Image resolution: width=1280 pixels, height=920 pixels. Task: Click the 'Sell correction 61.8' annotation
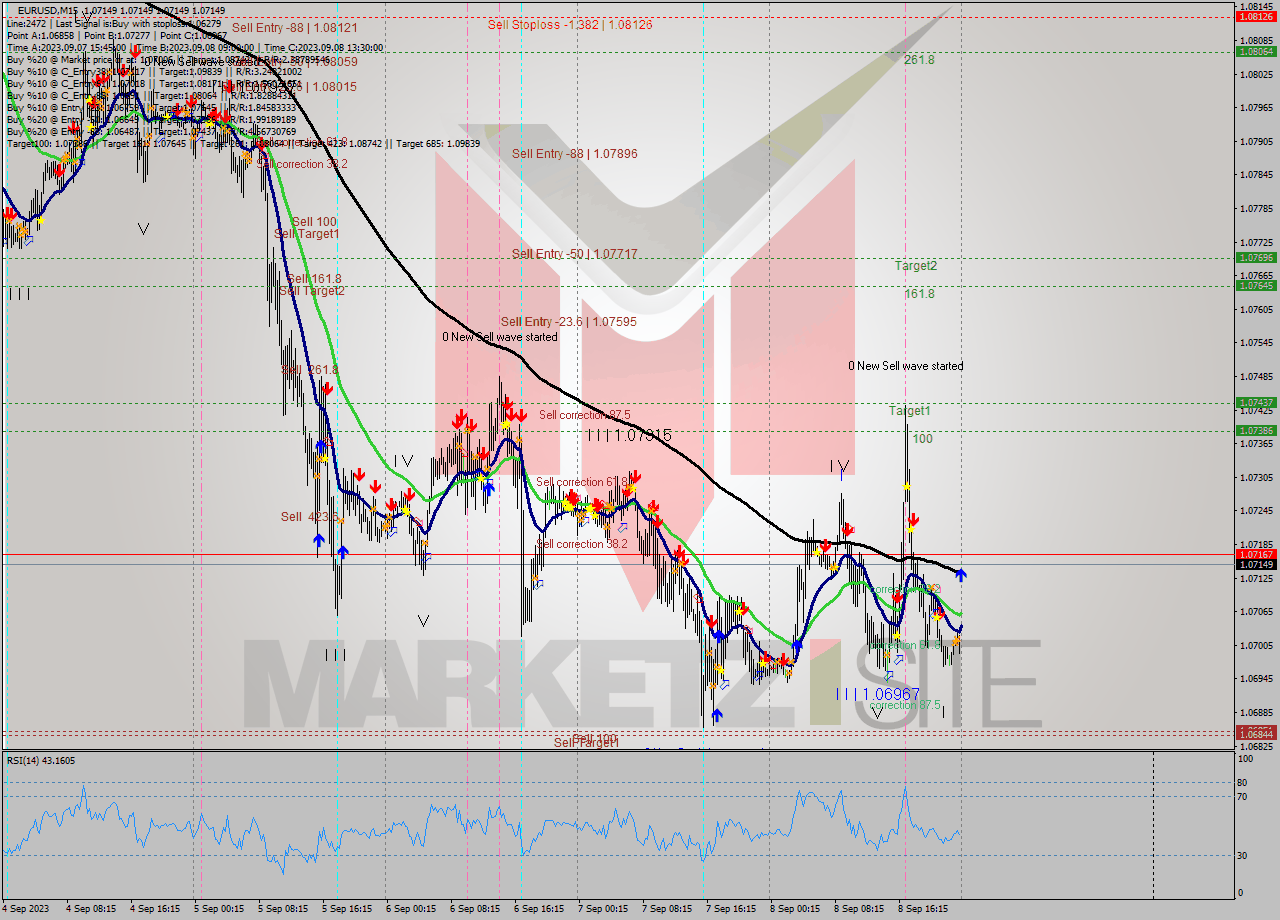[582, 482]
